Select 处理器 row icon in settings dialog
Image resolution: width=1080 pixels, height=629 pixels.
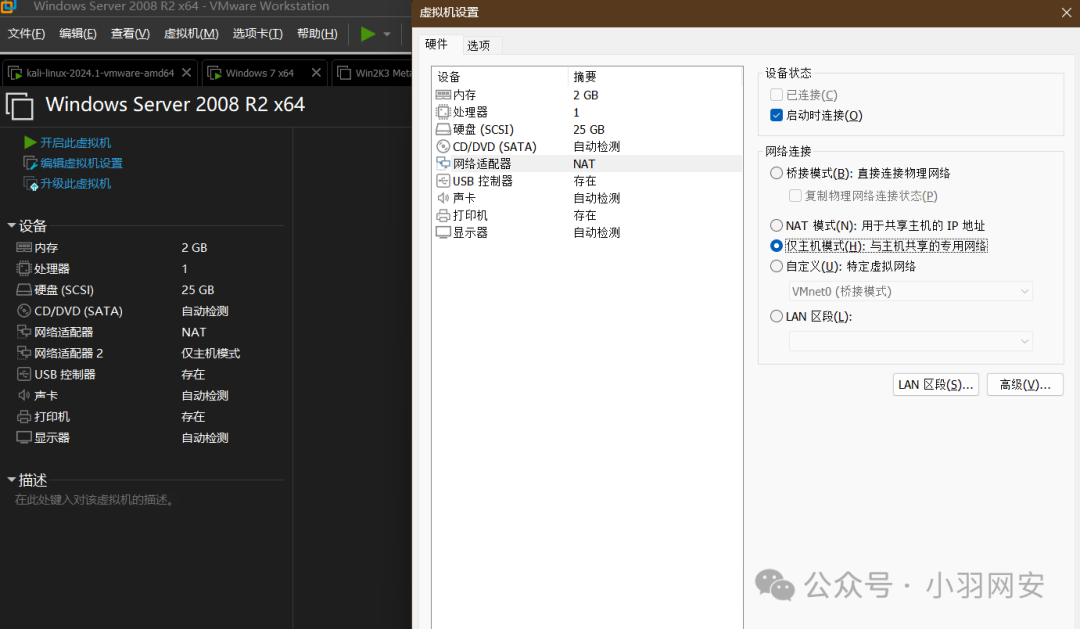point(443,112)
